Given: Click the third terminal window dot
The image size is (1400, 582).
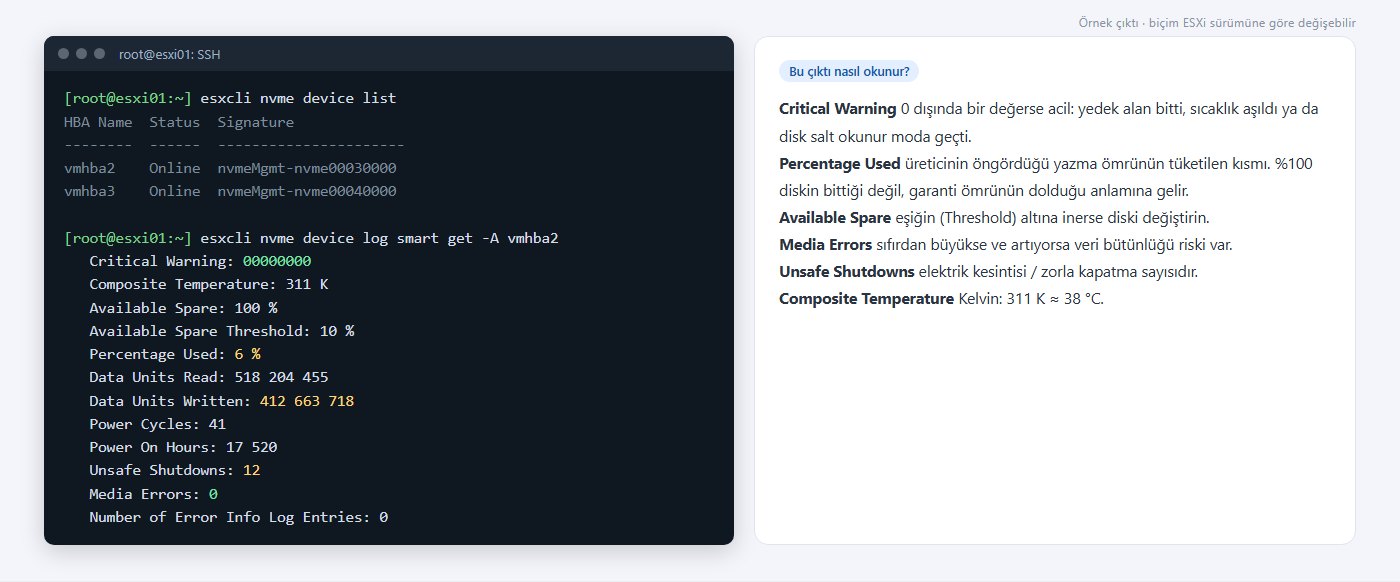Looking at the screenshot, I should tap(100, 54).
